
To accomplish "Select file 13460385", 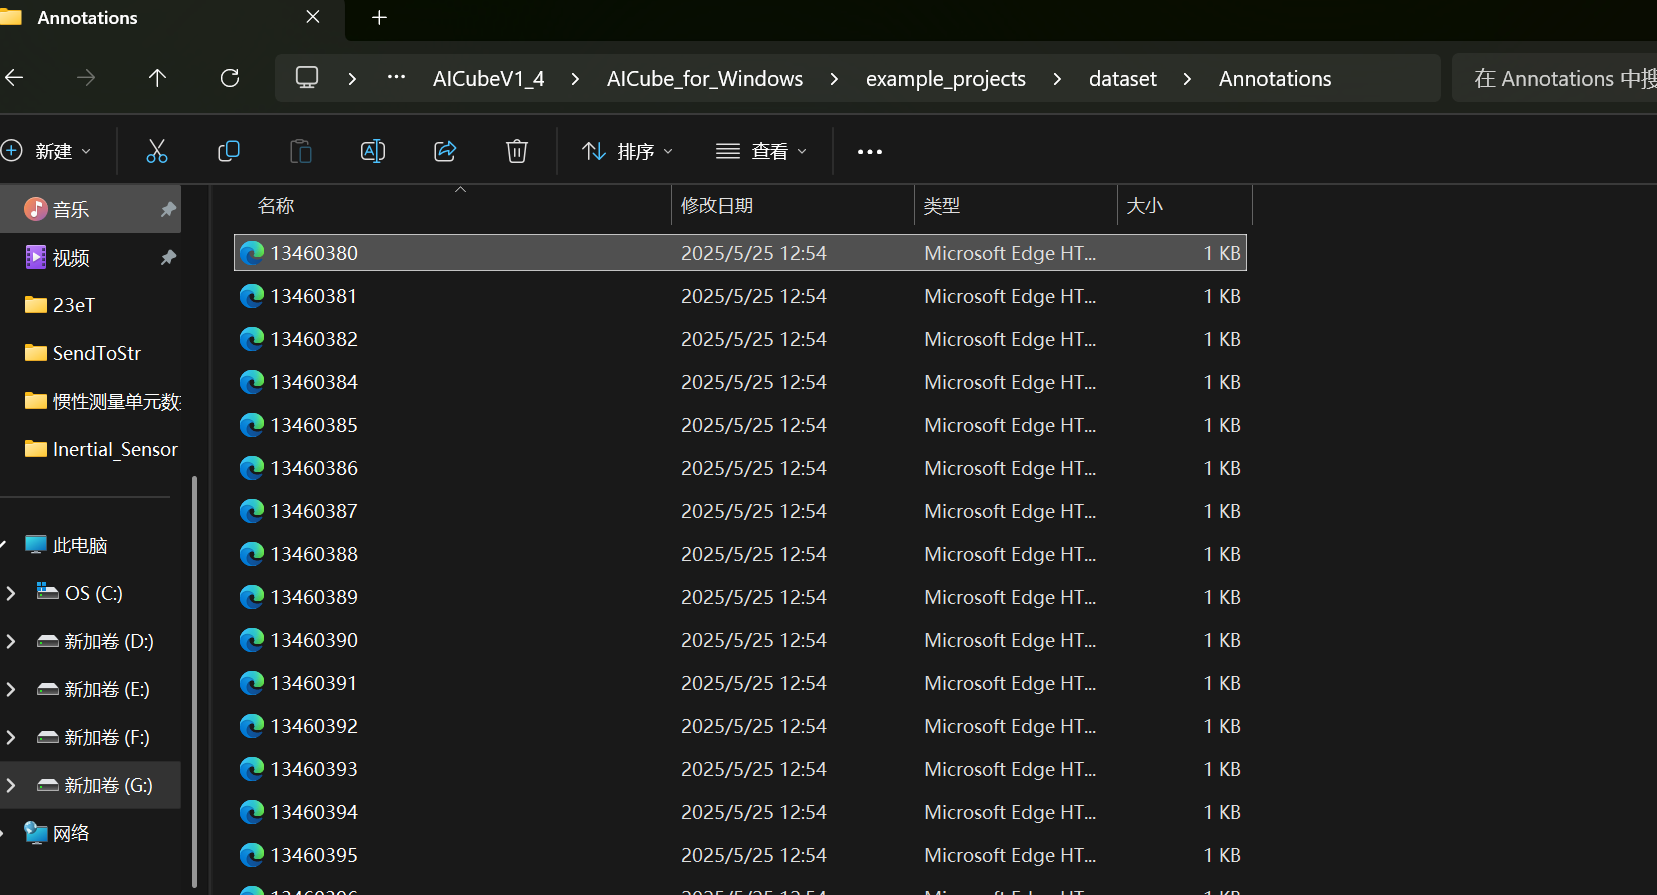I will click(x=740, y=425).
